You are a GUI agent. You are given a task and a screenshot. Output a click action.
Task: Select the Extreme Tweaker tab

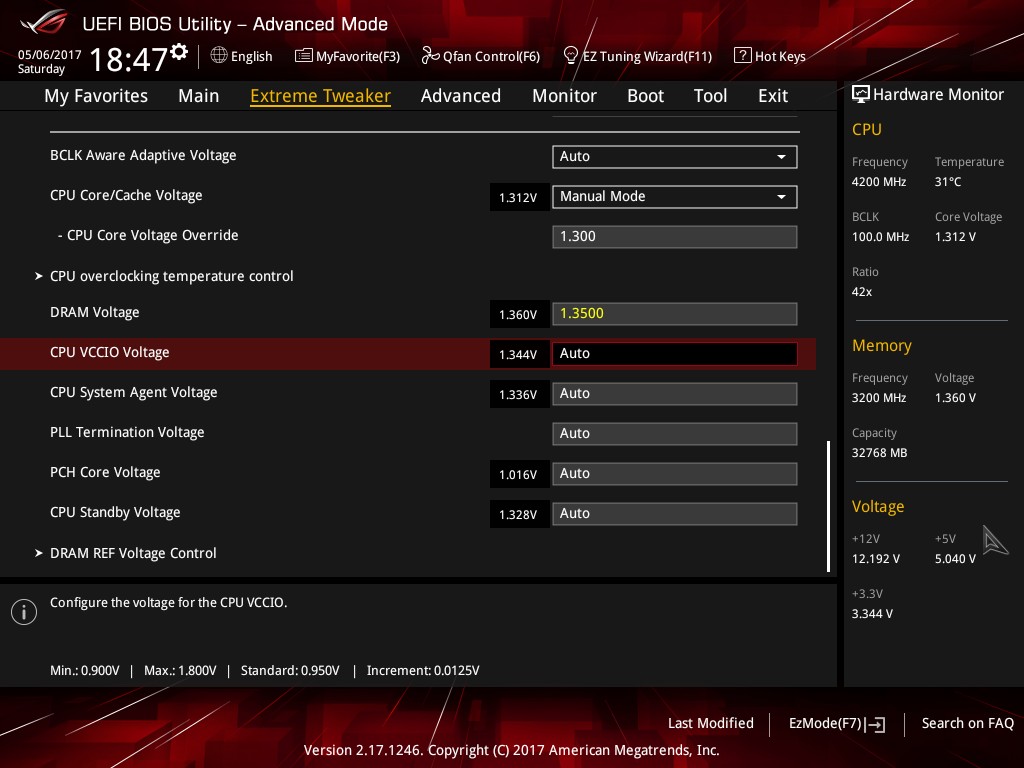[x=320, y=96]
